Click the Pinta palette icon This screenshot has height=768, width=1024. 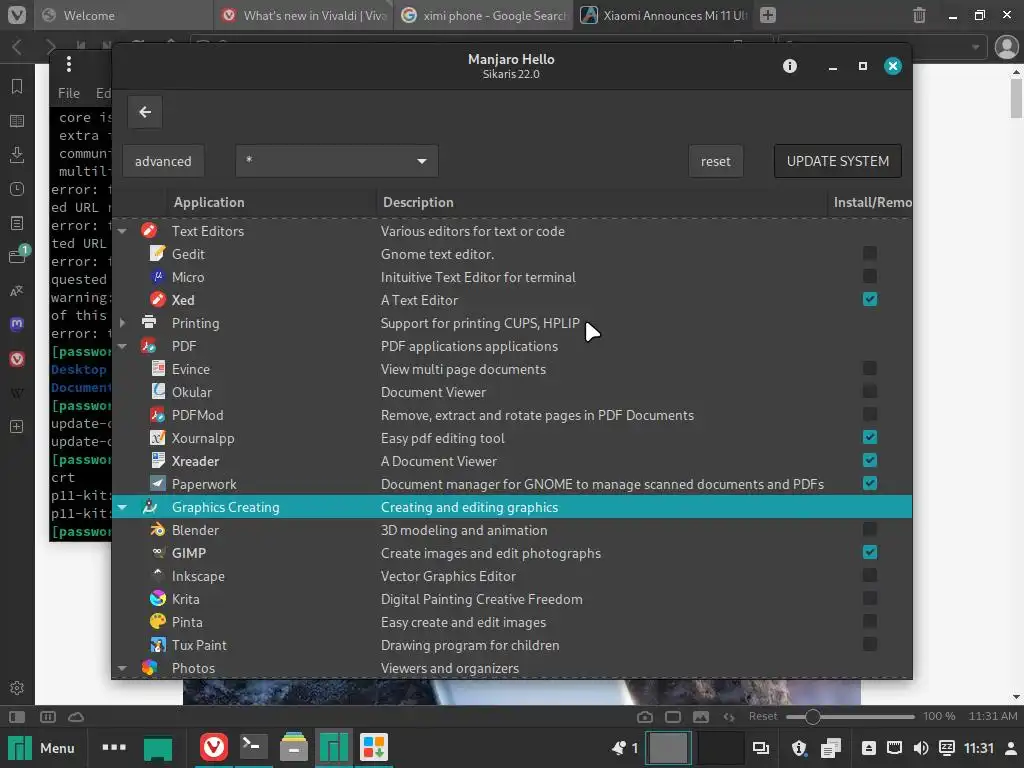(157, 621)
